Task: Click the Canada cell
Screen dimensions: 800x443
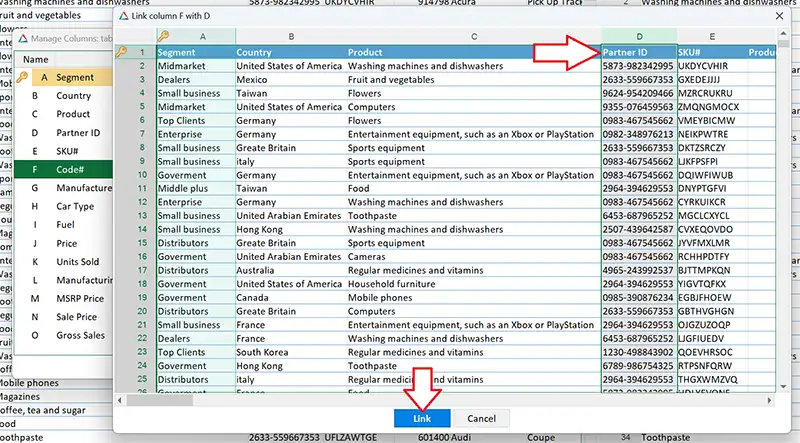Action: [x=291, y=298]
